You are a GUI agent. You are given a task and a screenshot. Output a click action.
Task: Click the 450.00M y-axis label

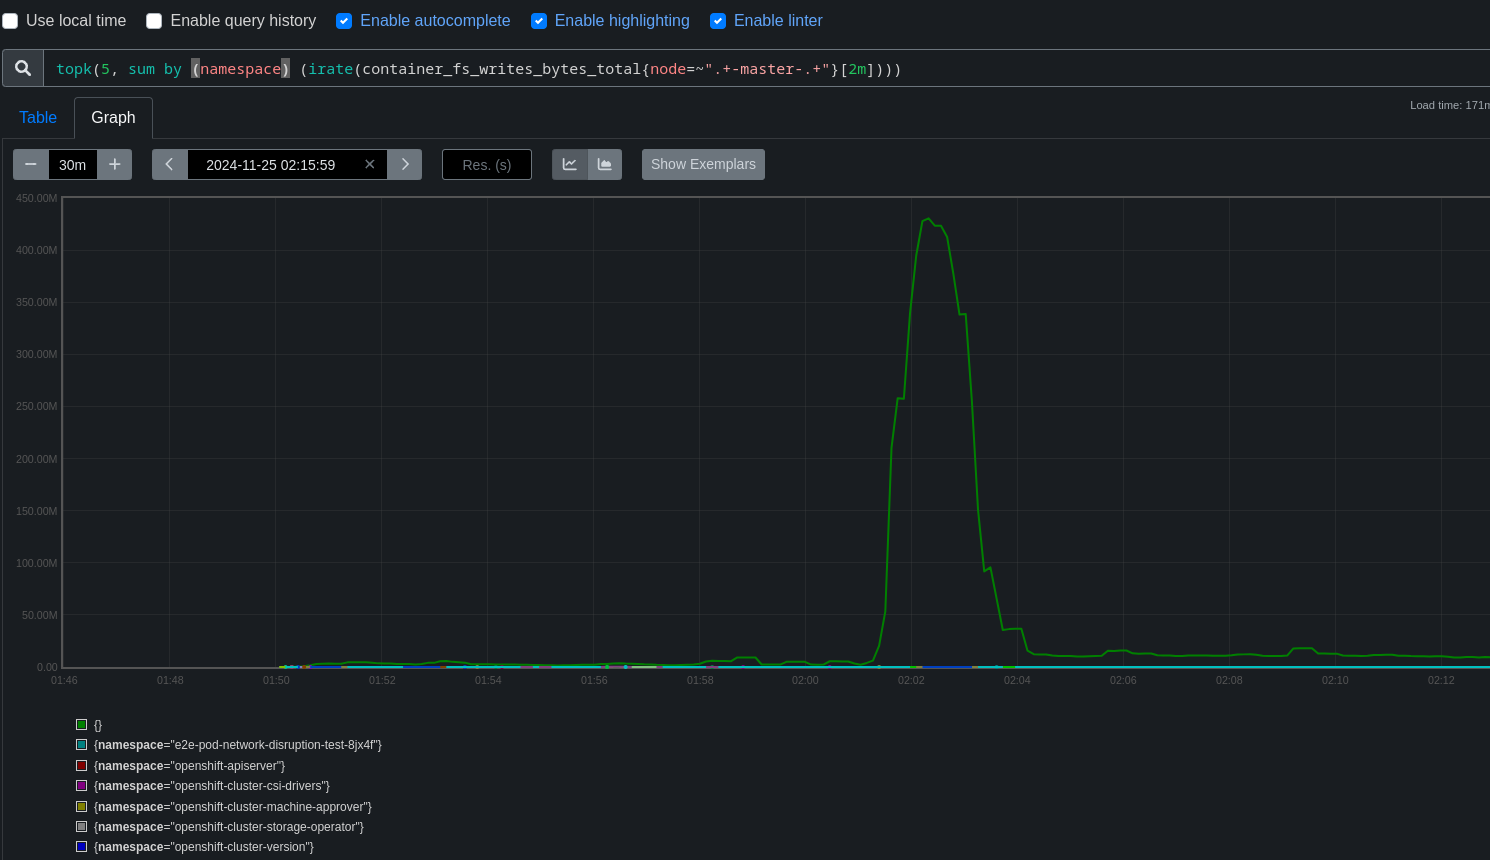[x=37, y=198]
